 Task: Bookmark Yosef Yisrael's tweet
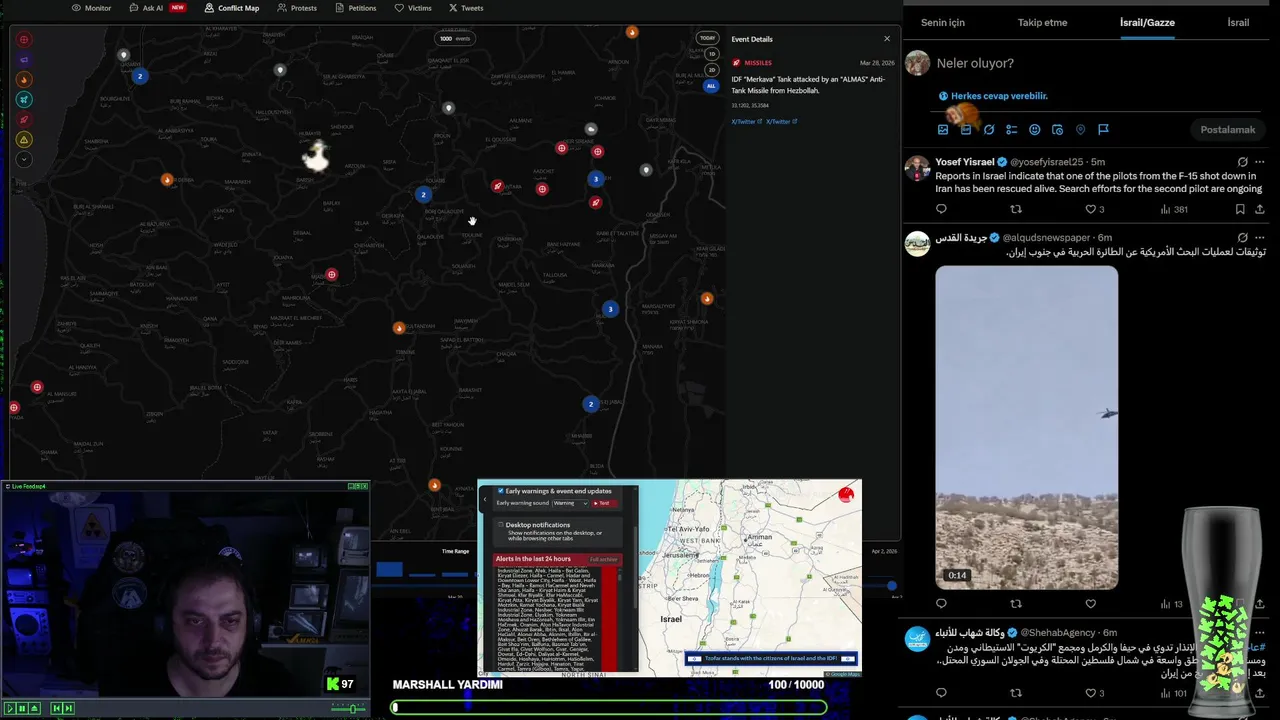1240,209
